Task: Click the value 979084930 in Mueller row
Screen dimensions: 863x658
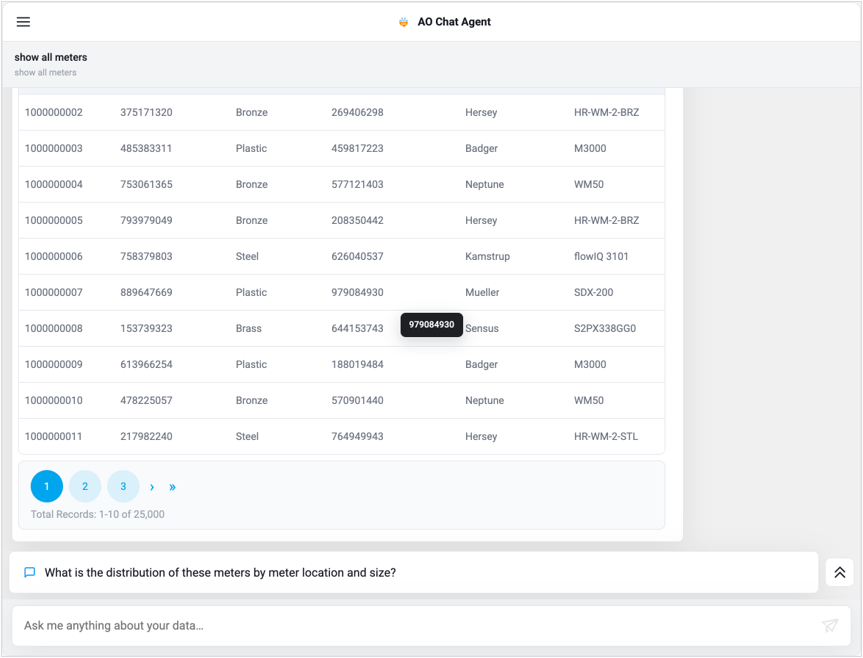Action: (x=357, y=292)
